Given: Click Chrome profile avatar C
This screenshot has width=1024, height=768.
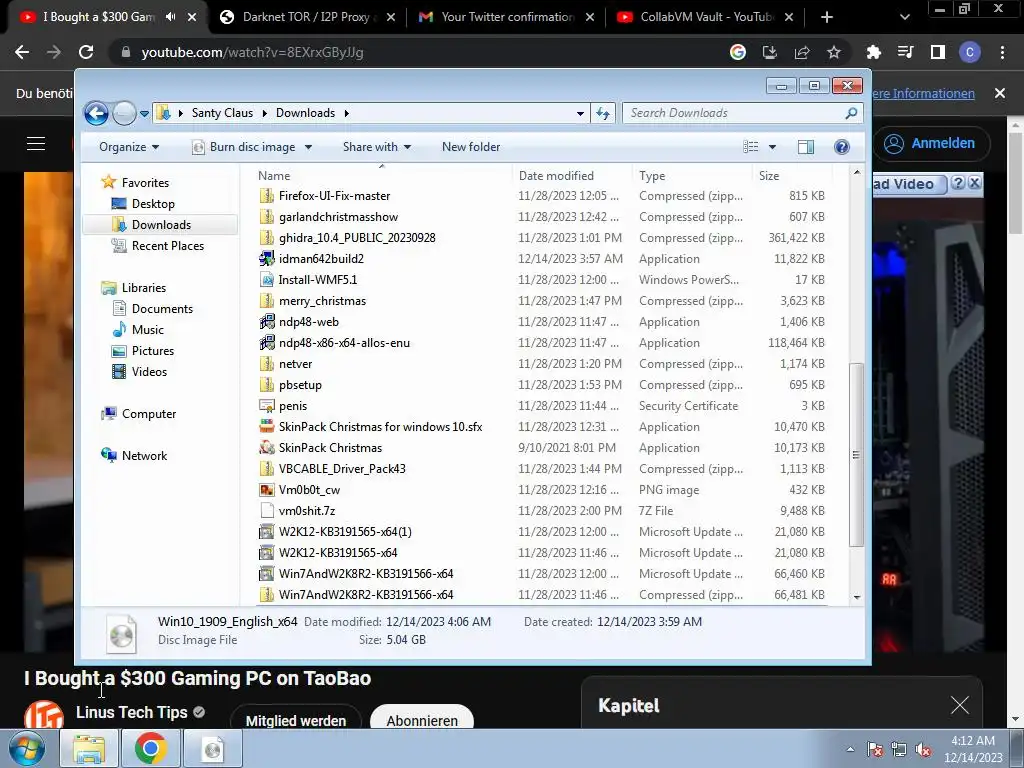Looking at the screenshot, I should click(x=970, y=52).
